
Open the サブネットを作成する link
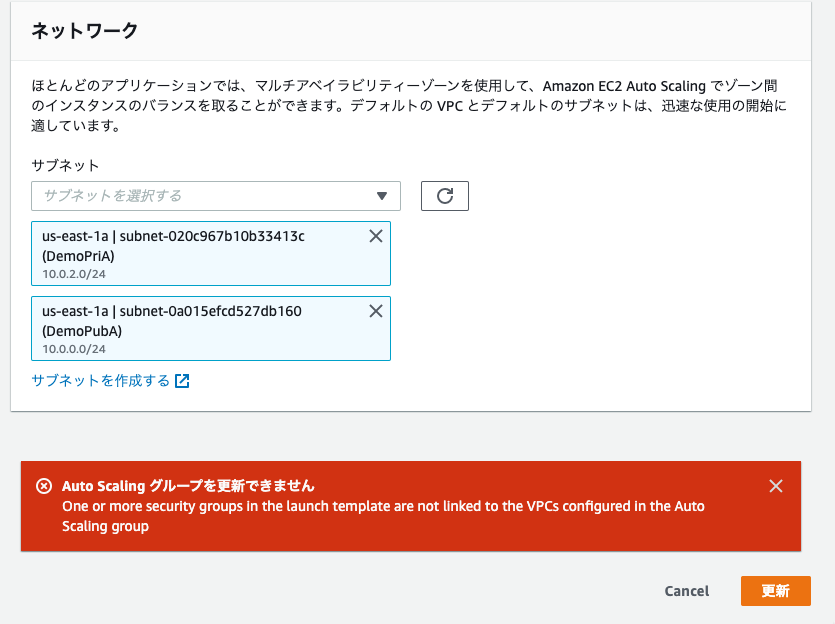point(100,381)
